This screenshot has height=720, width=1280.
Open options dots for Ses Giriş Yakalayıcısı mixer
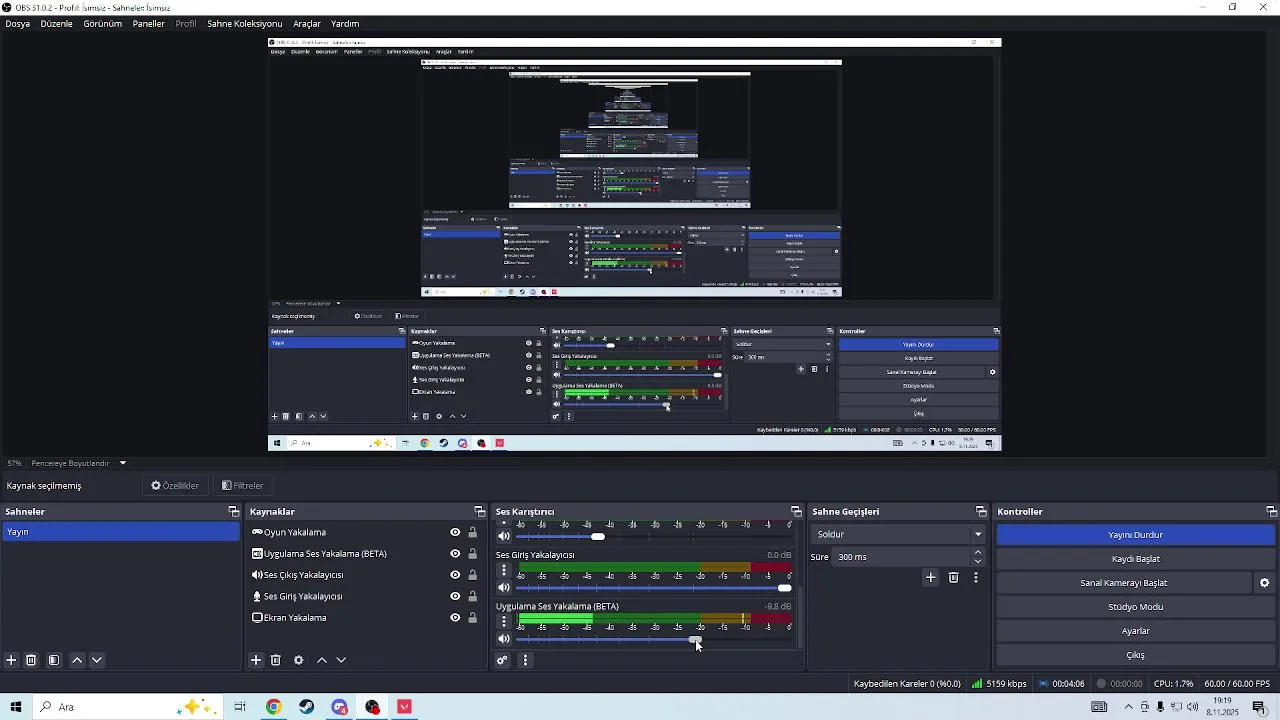(x=504, y=570)
